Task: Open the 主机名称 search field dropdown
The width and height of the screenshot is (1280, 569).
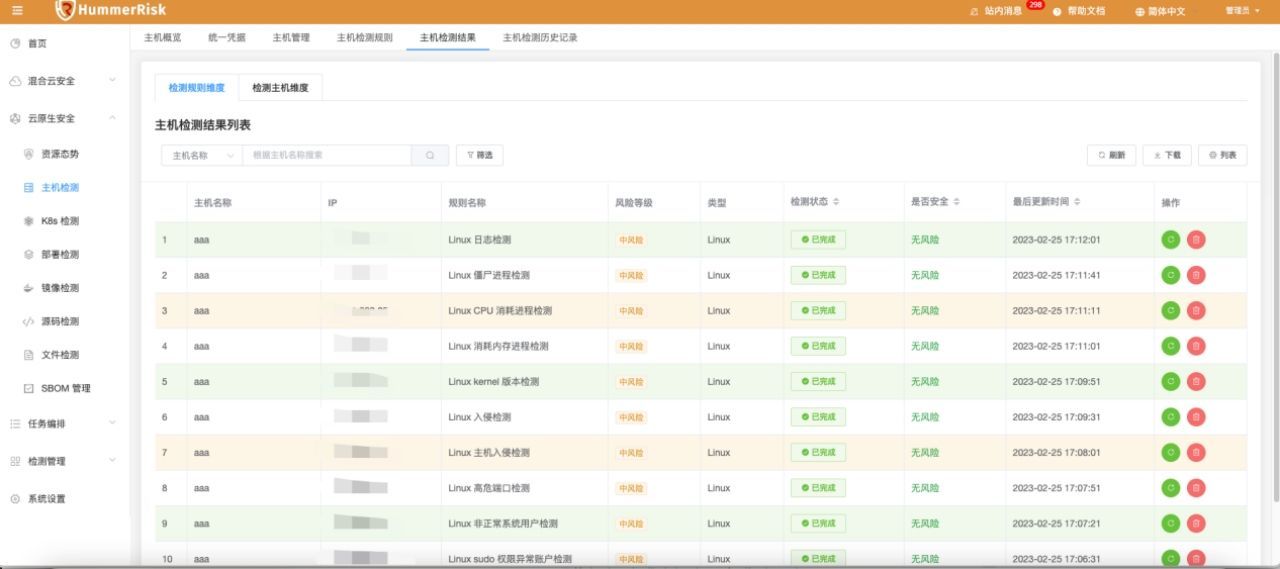Action: click(201, 155)
